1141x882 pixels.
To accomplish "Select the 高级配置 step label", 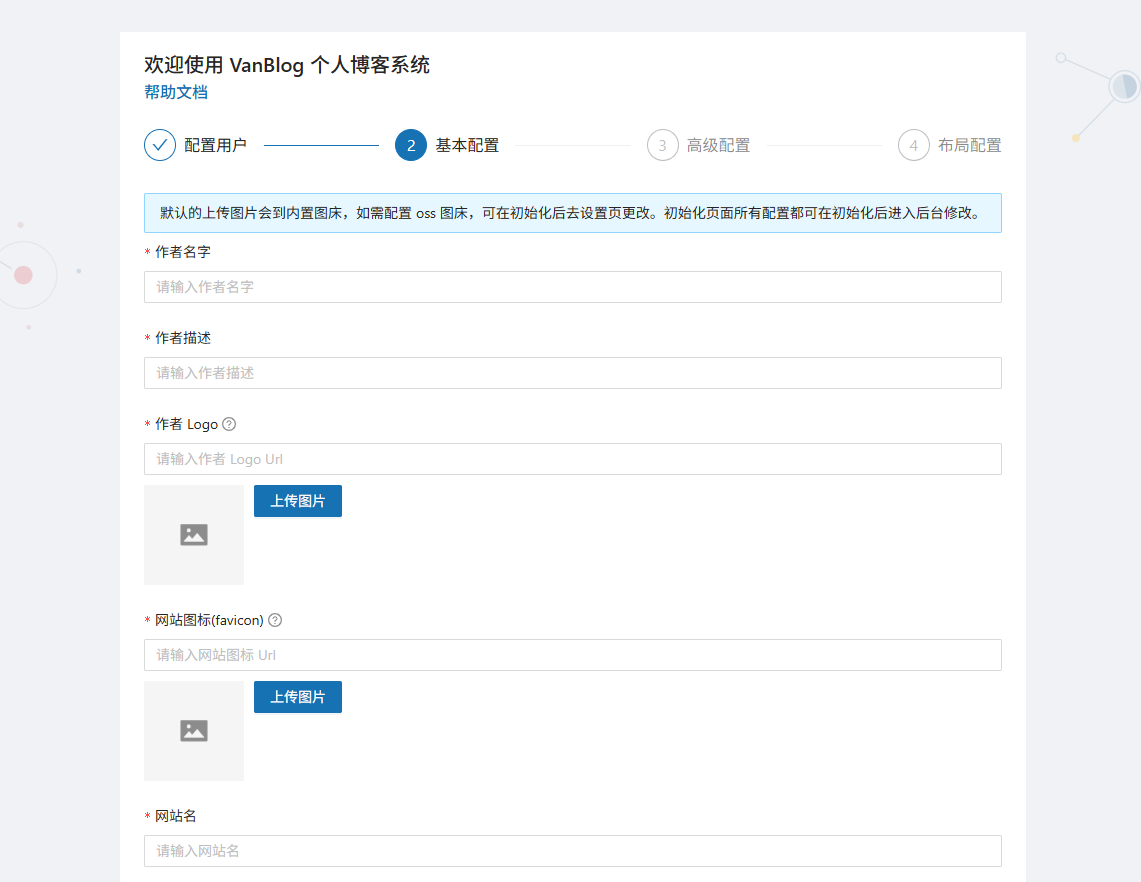I will (x=718, y=146).
